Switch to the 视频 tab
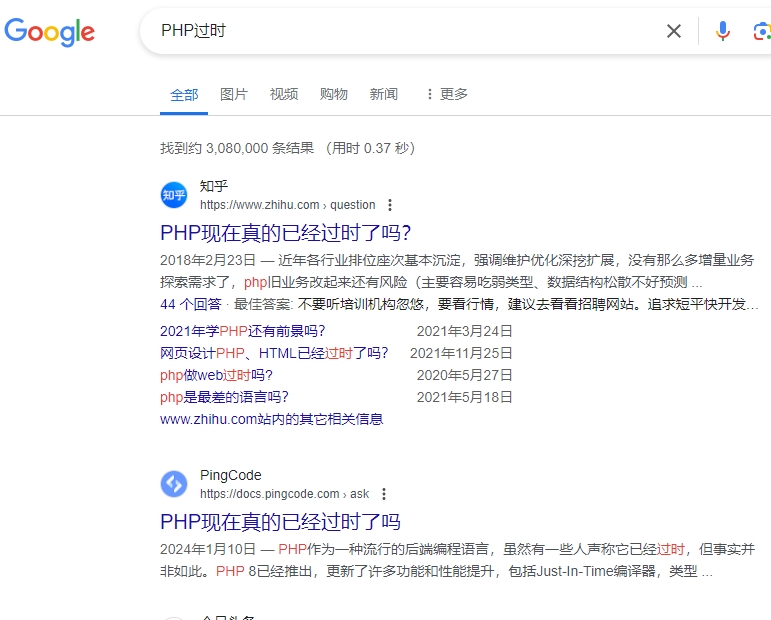Image resolution: width=771 pixels, height=620 pixels. pos(284,94)
